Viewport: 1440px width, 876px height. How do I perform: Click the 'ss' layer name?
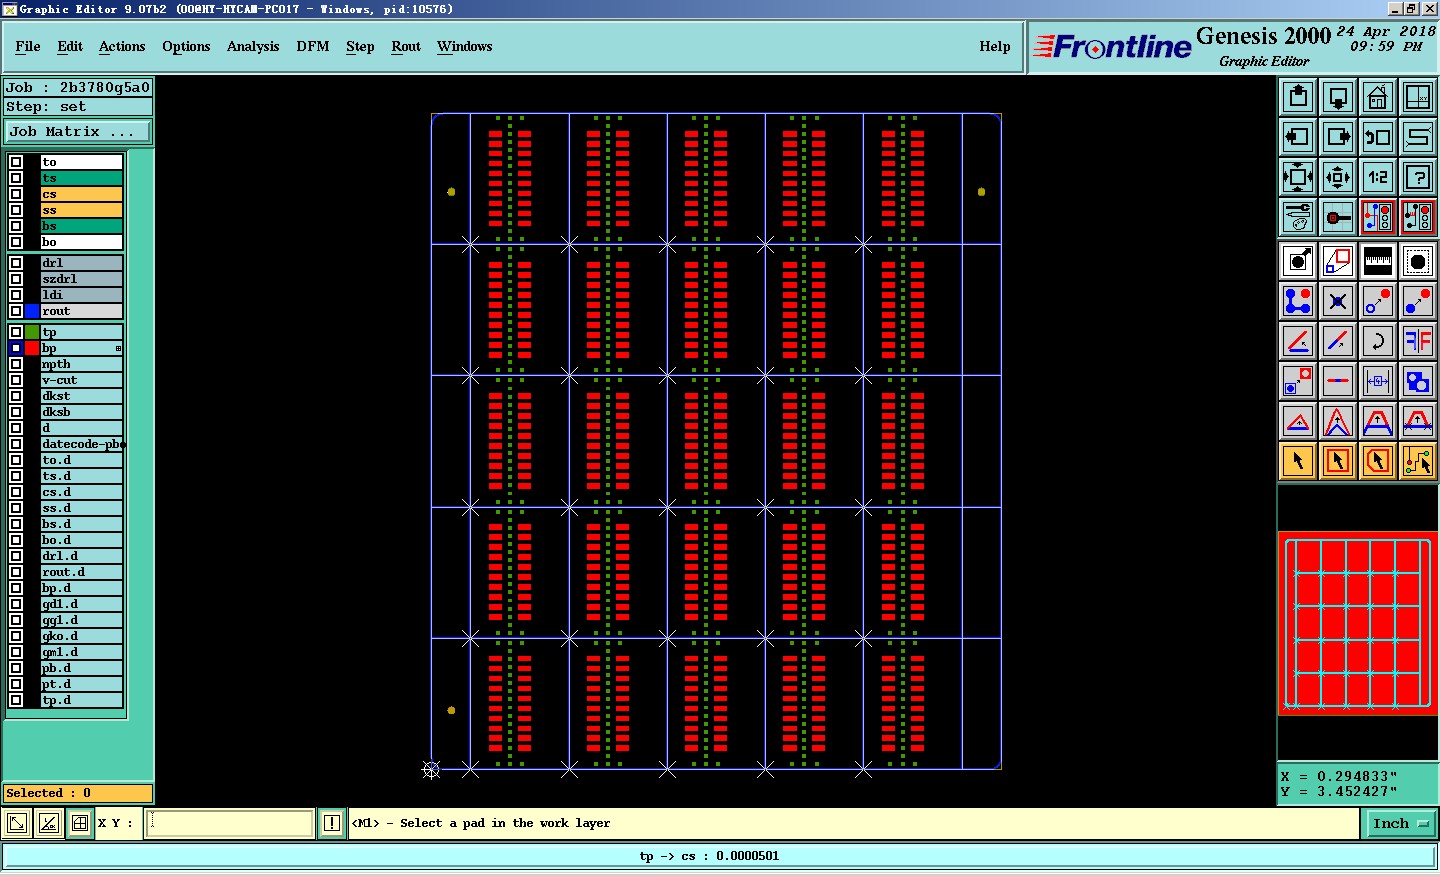click(x=81, y=210)
